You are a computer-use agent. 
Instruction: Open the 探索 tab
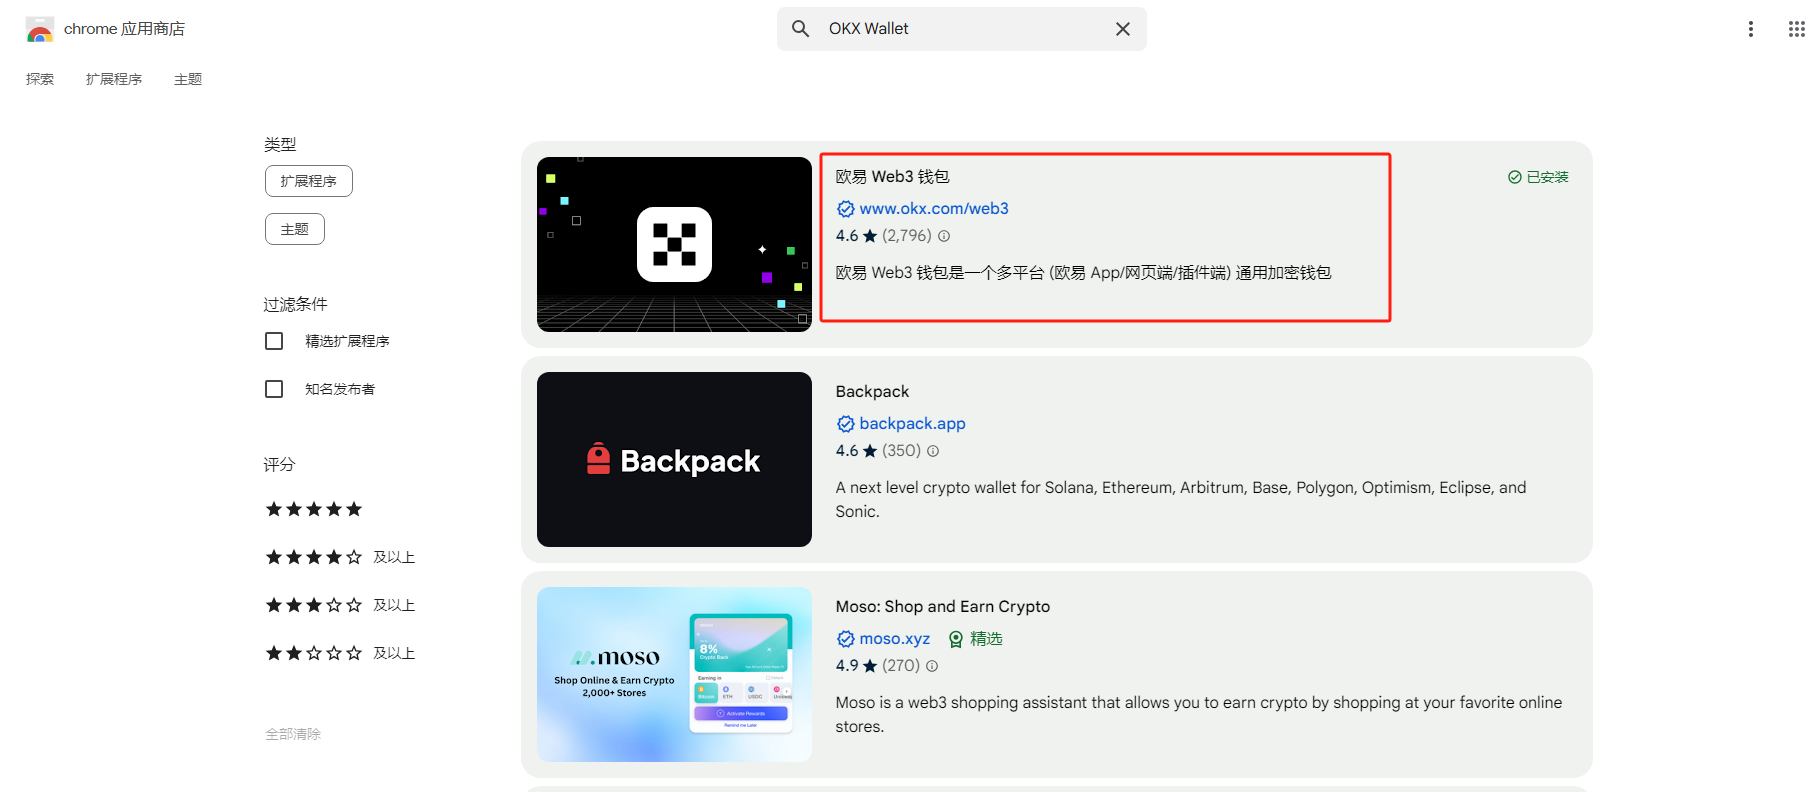coord(40,79)
